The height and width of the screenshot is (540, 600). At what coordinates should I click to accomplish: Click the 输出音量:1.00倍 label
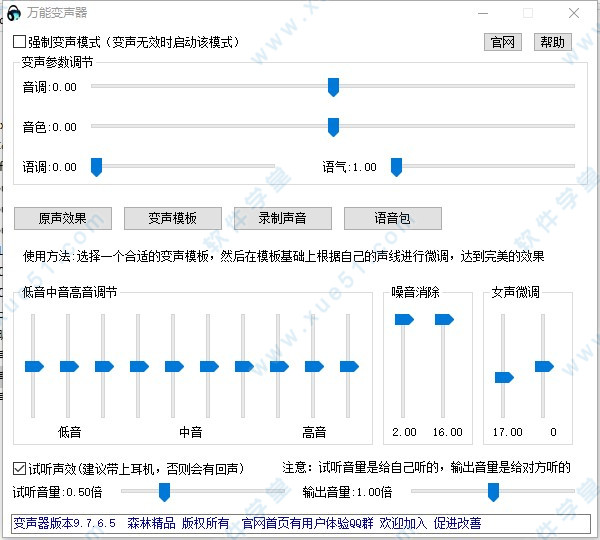347,492
